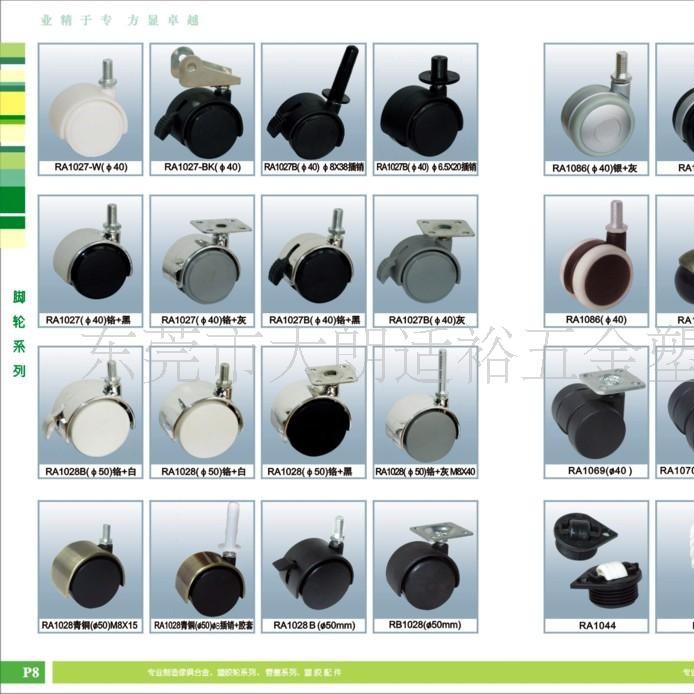The height and width of the screenshot is (694, 694).
Task: Click the label 'RA1086(φ40)银+灰'
Action: click(594, 168)
